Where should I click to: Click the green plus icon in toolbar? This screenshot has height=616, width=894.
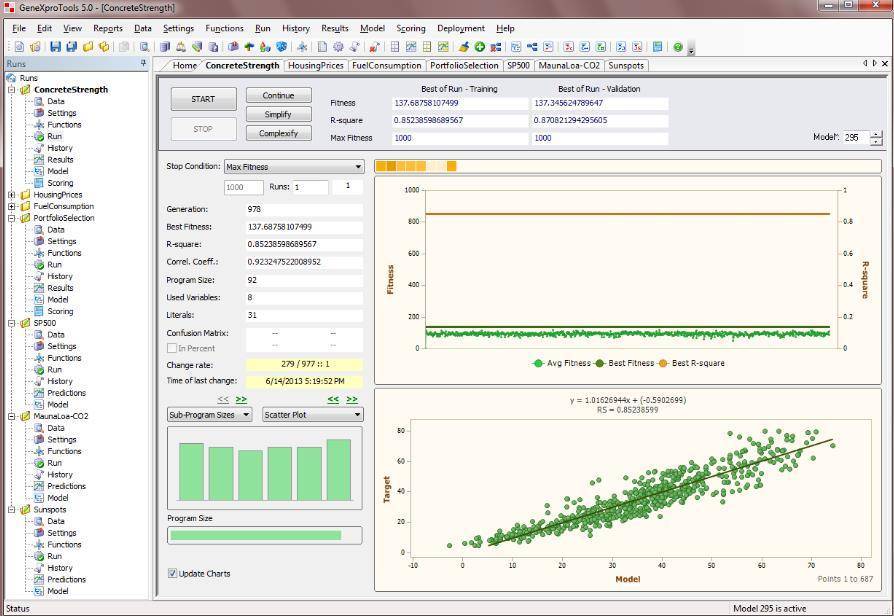(480, 47)
